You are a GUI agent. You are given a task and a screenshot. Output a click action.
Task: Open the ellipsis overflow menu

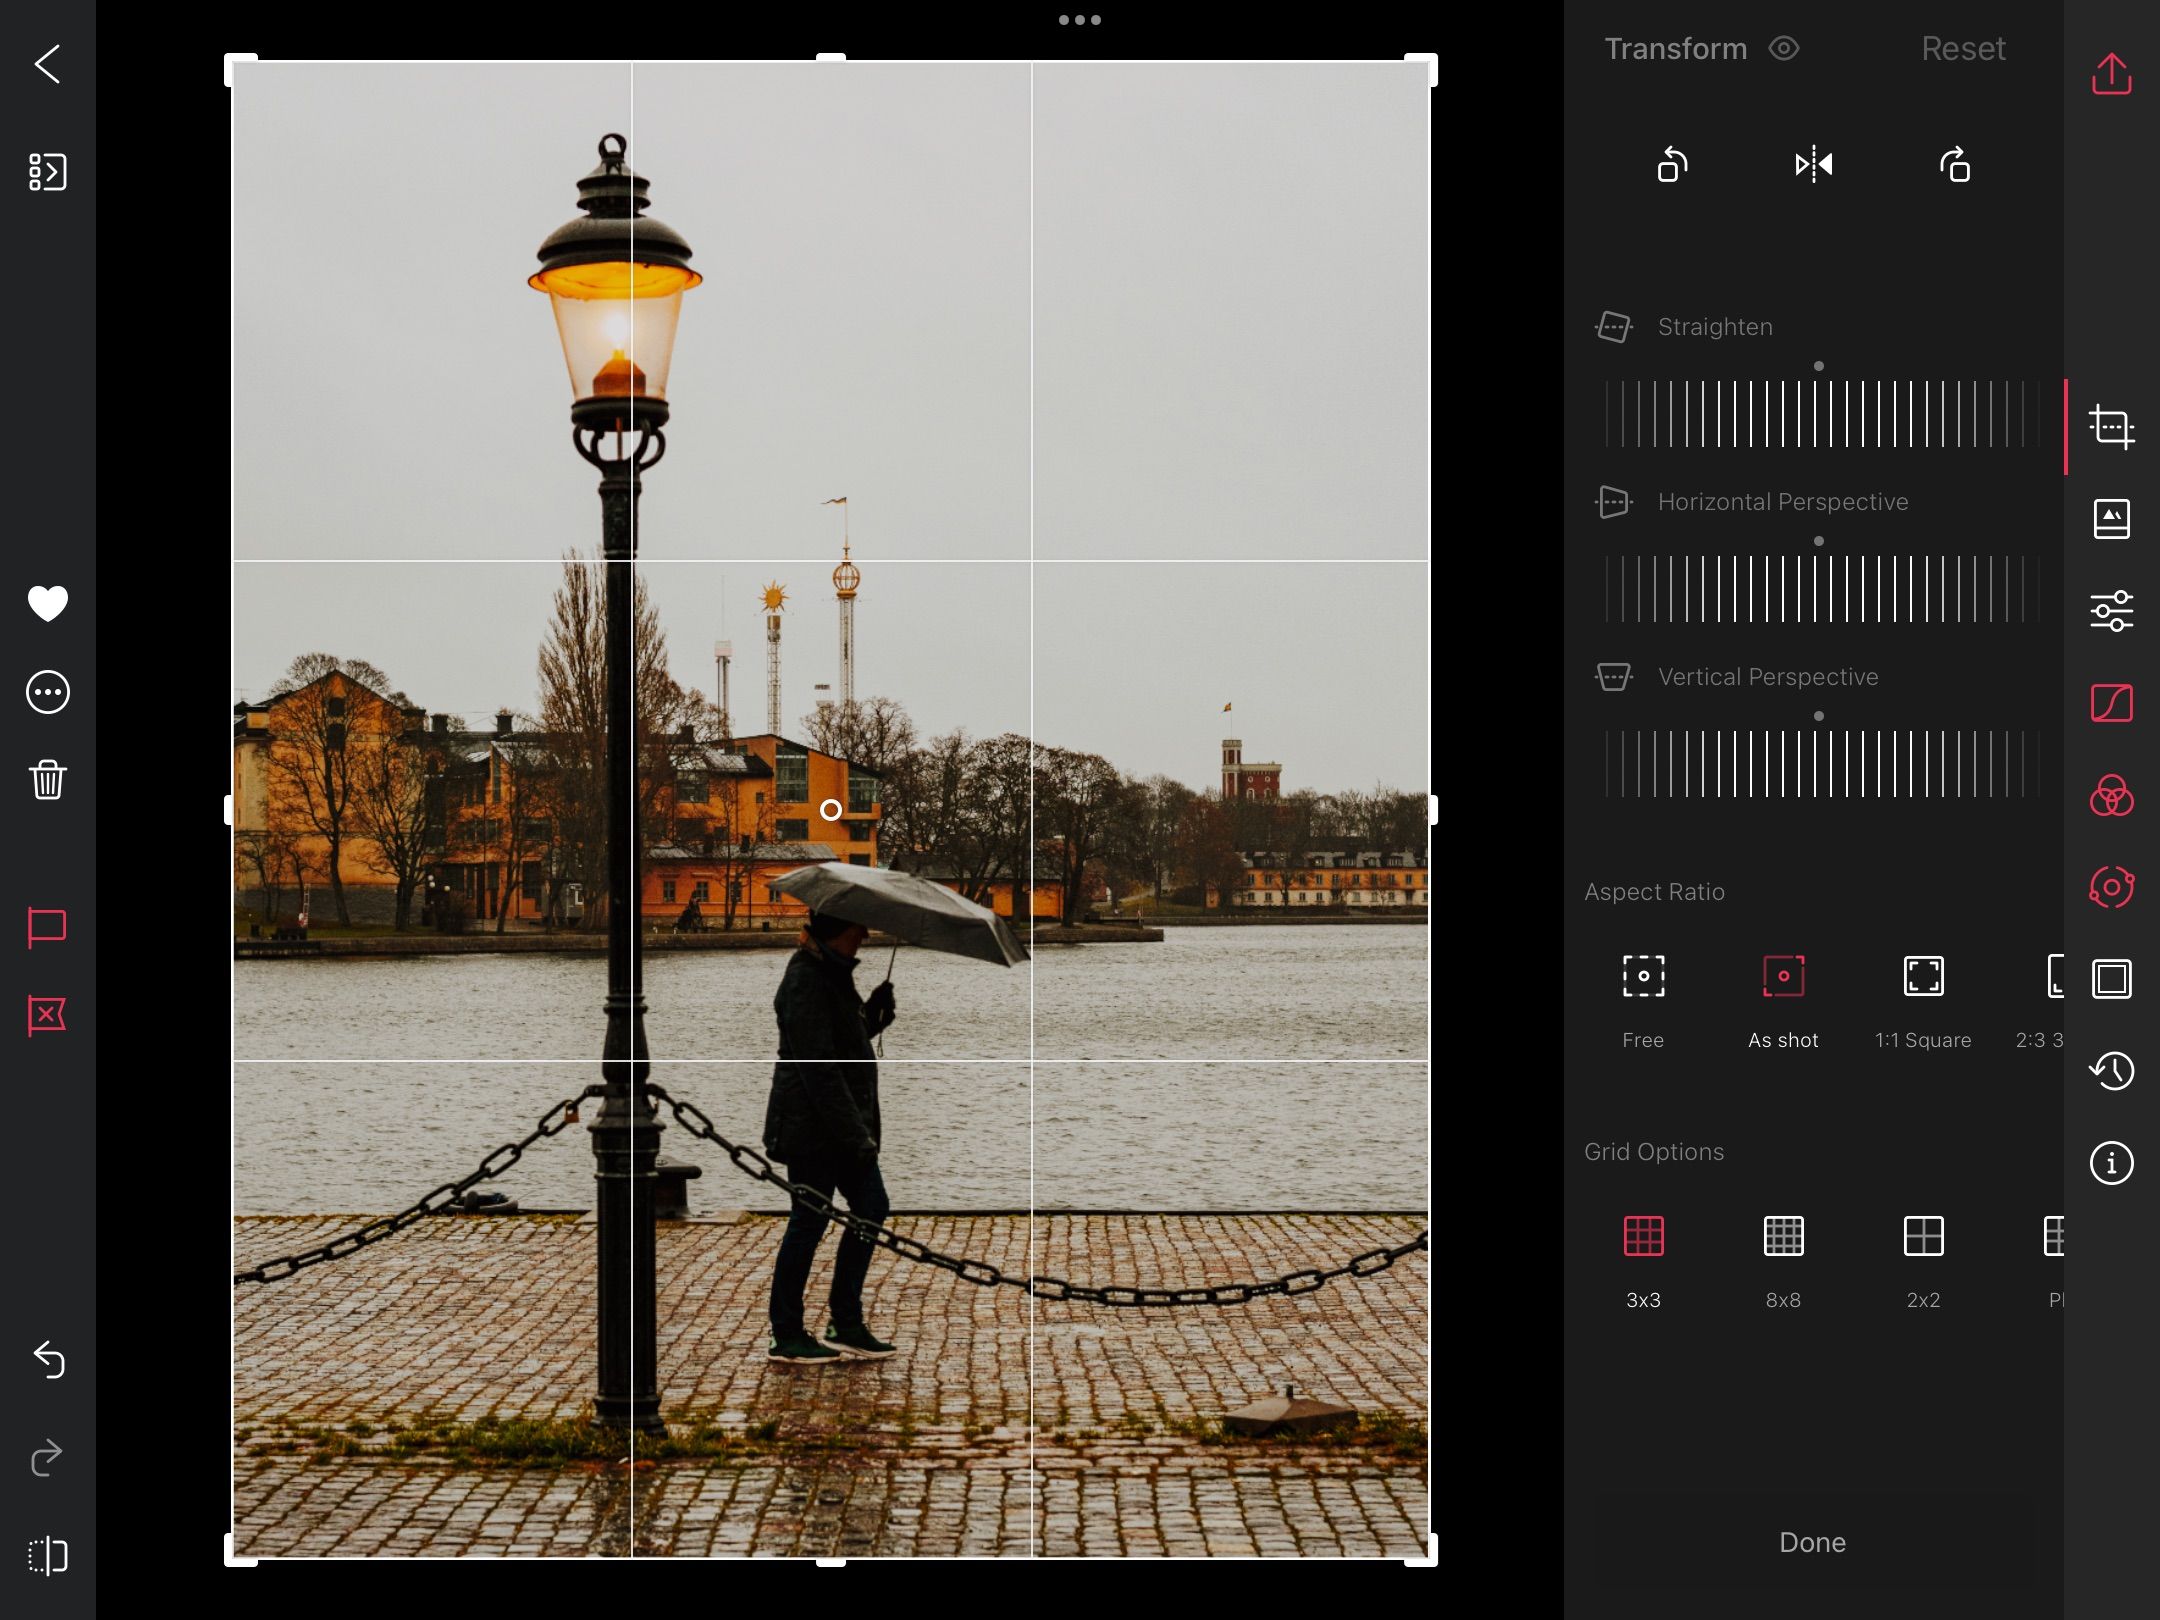pos(46,692)
